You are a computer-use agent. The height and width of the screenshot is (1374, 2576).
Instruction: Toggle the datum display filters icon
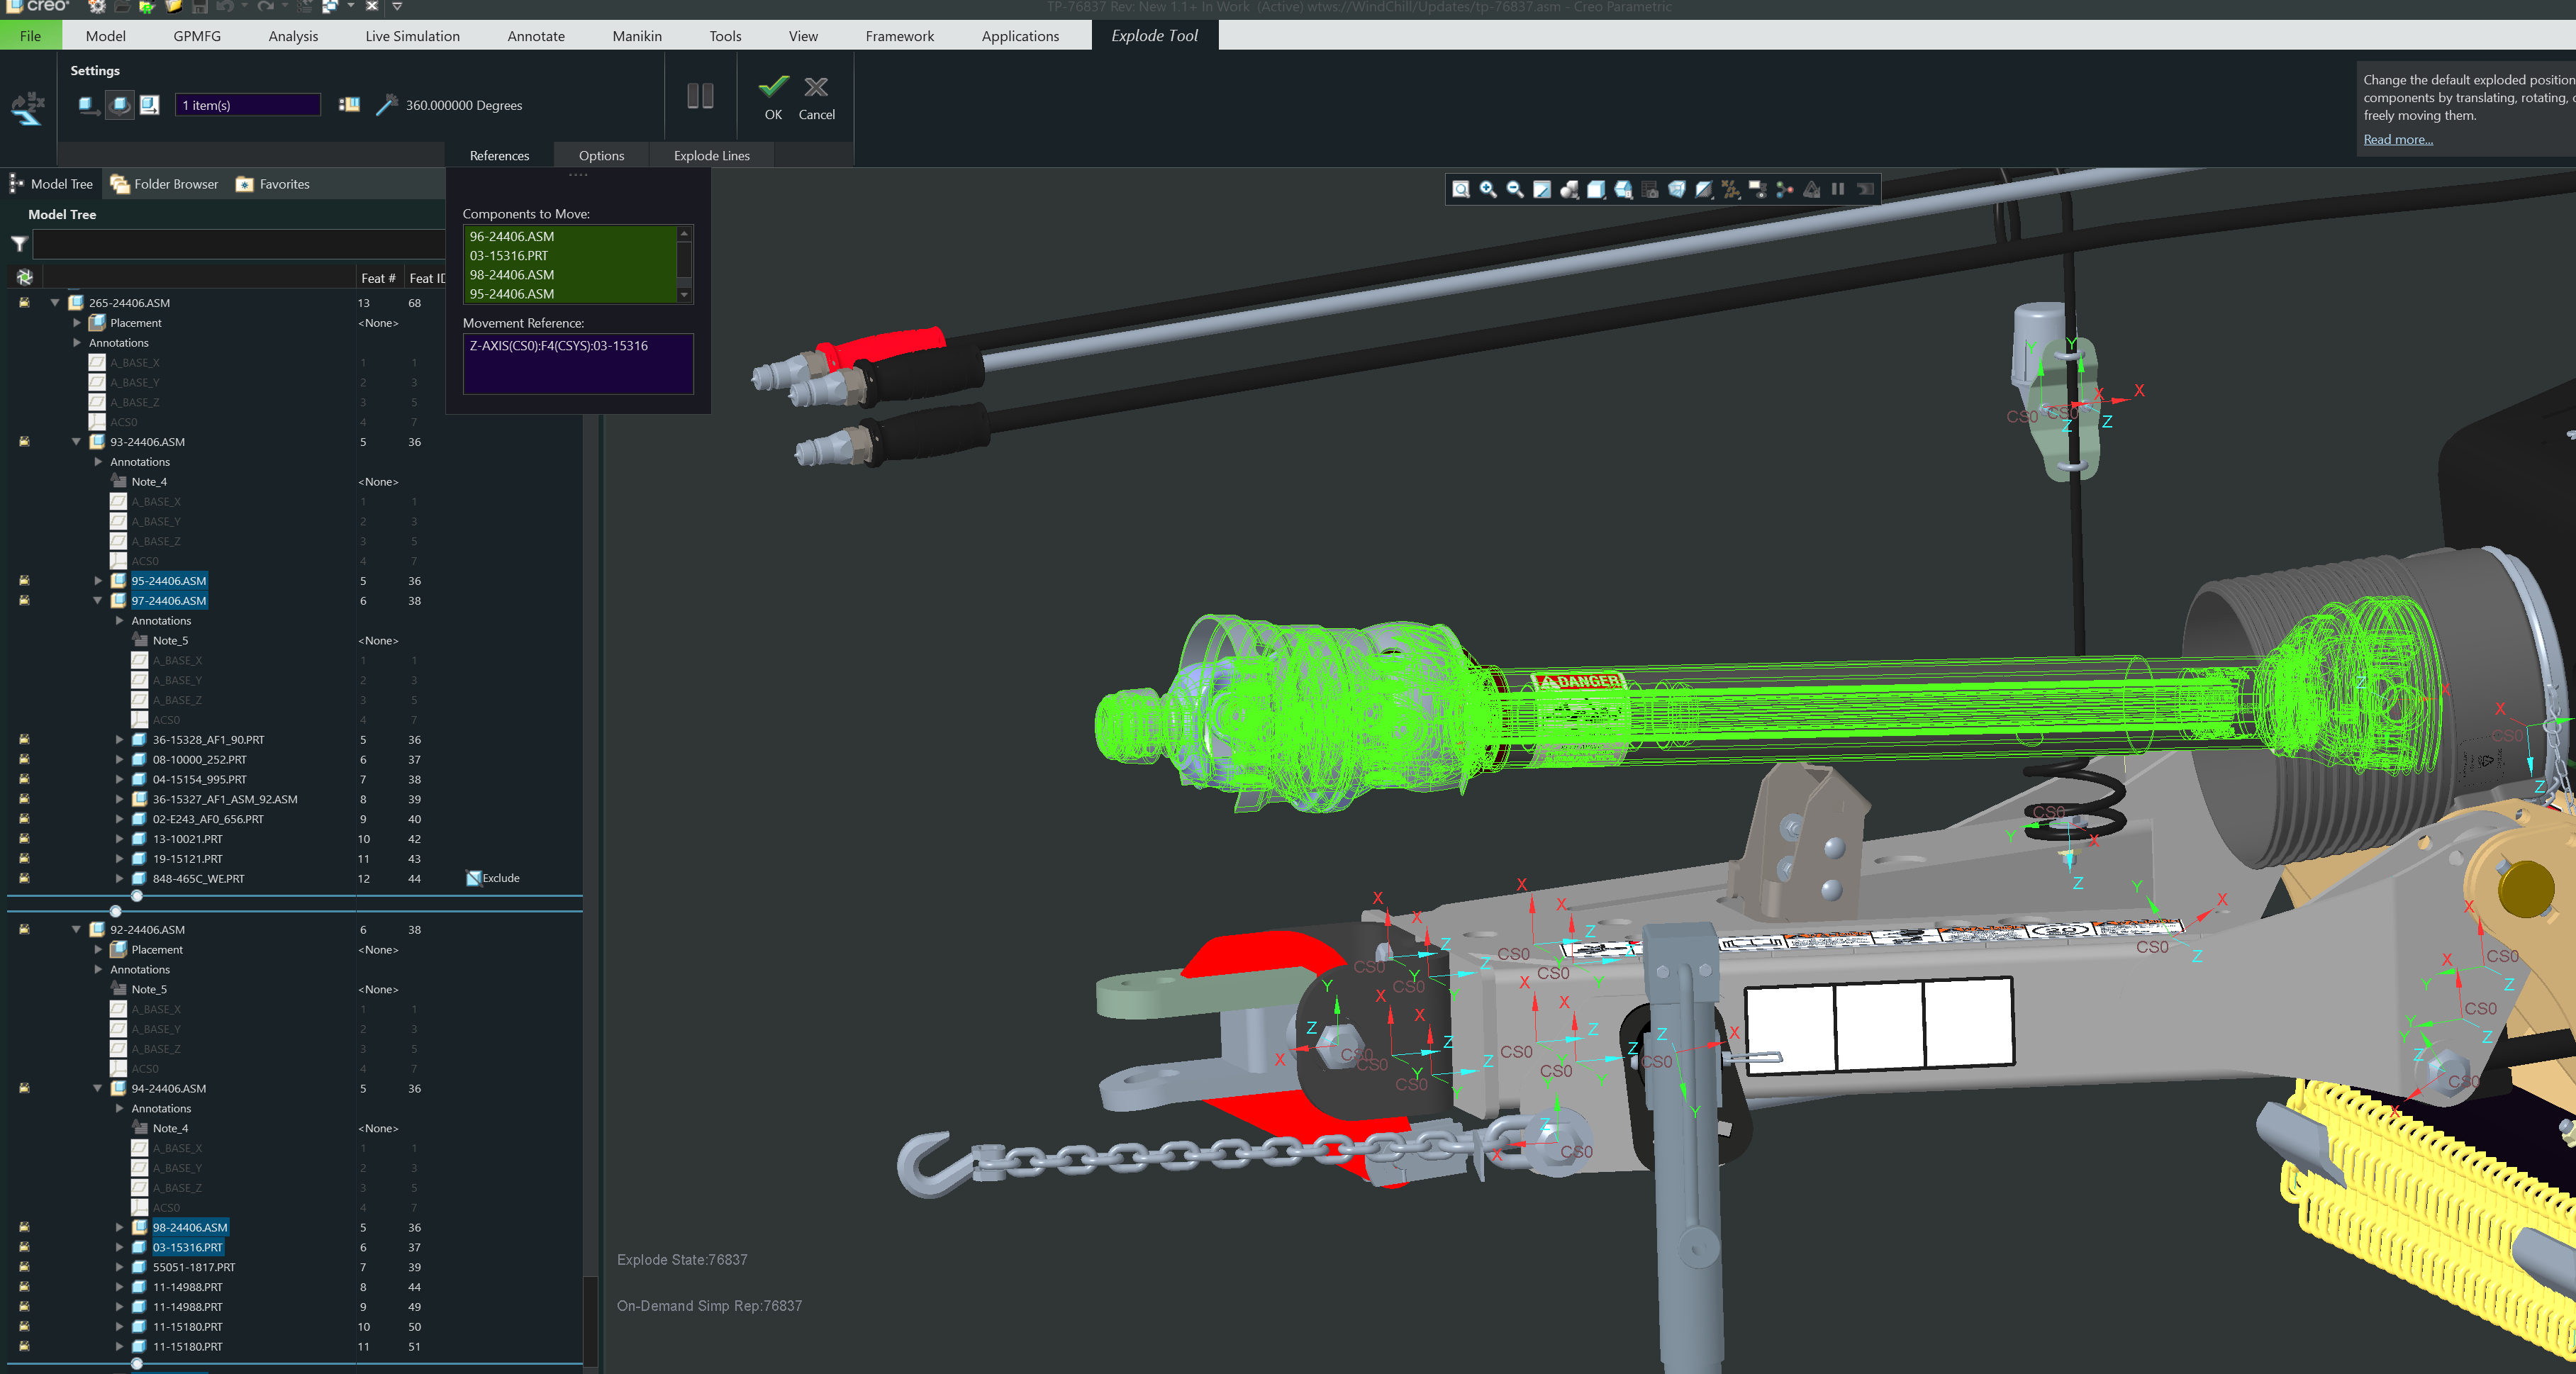pos(1731,189)
